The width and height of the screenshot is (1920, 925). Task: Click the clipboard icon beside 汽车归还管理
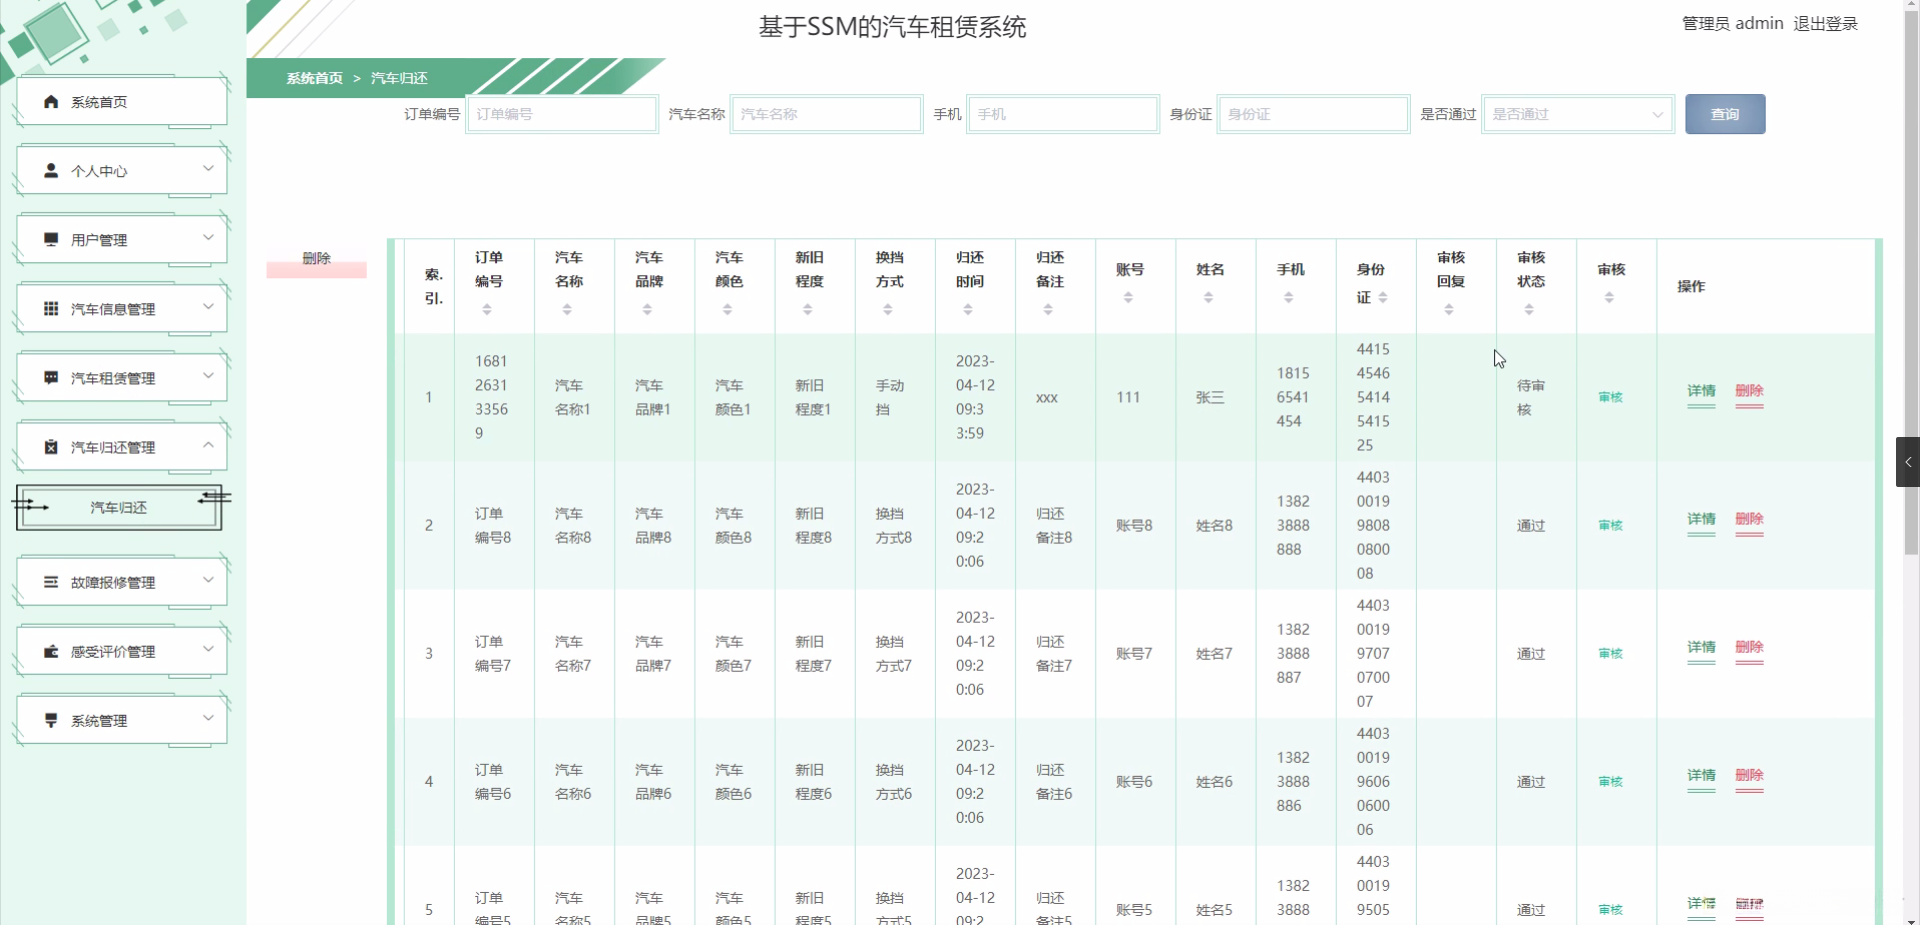[51, 447]
